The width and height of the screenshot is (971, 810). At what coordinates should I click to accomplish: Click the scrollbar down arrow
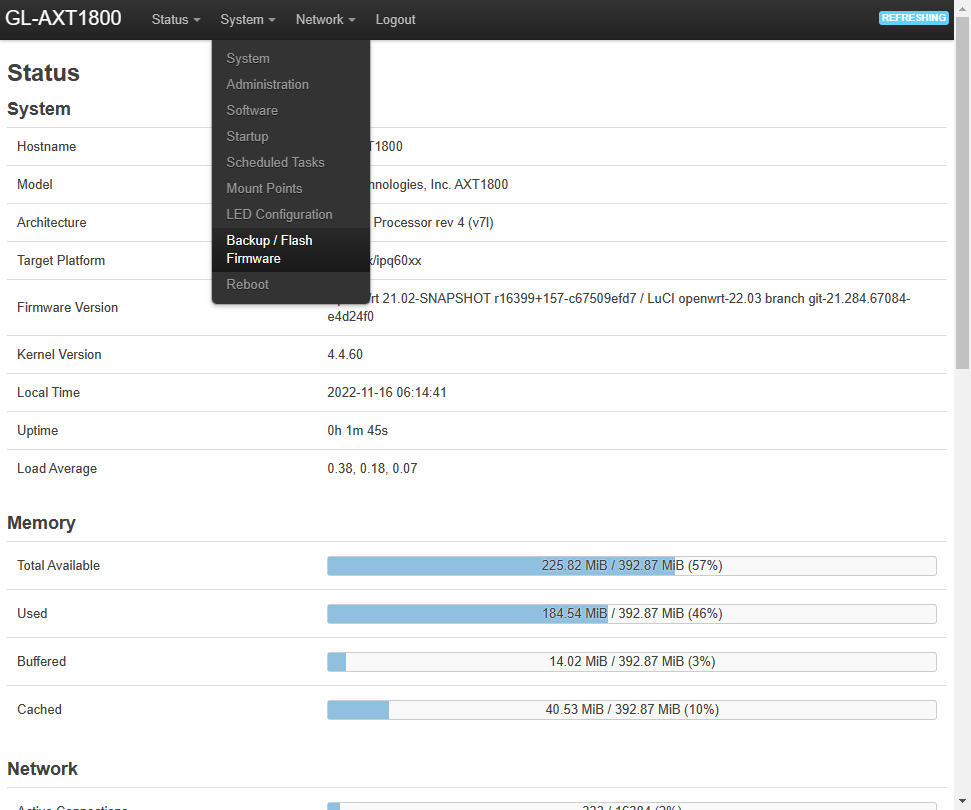click(x=962, y=802)
